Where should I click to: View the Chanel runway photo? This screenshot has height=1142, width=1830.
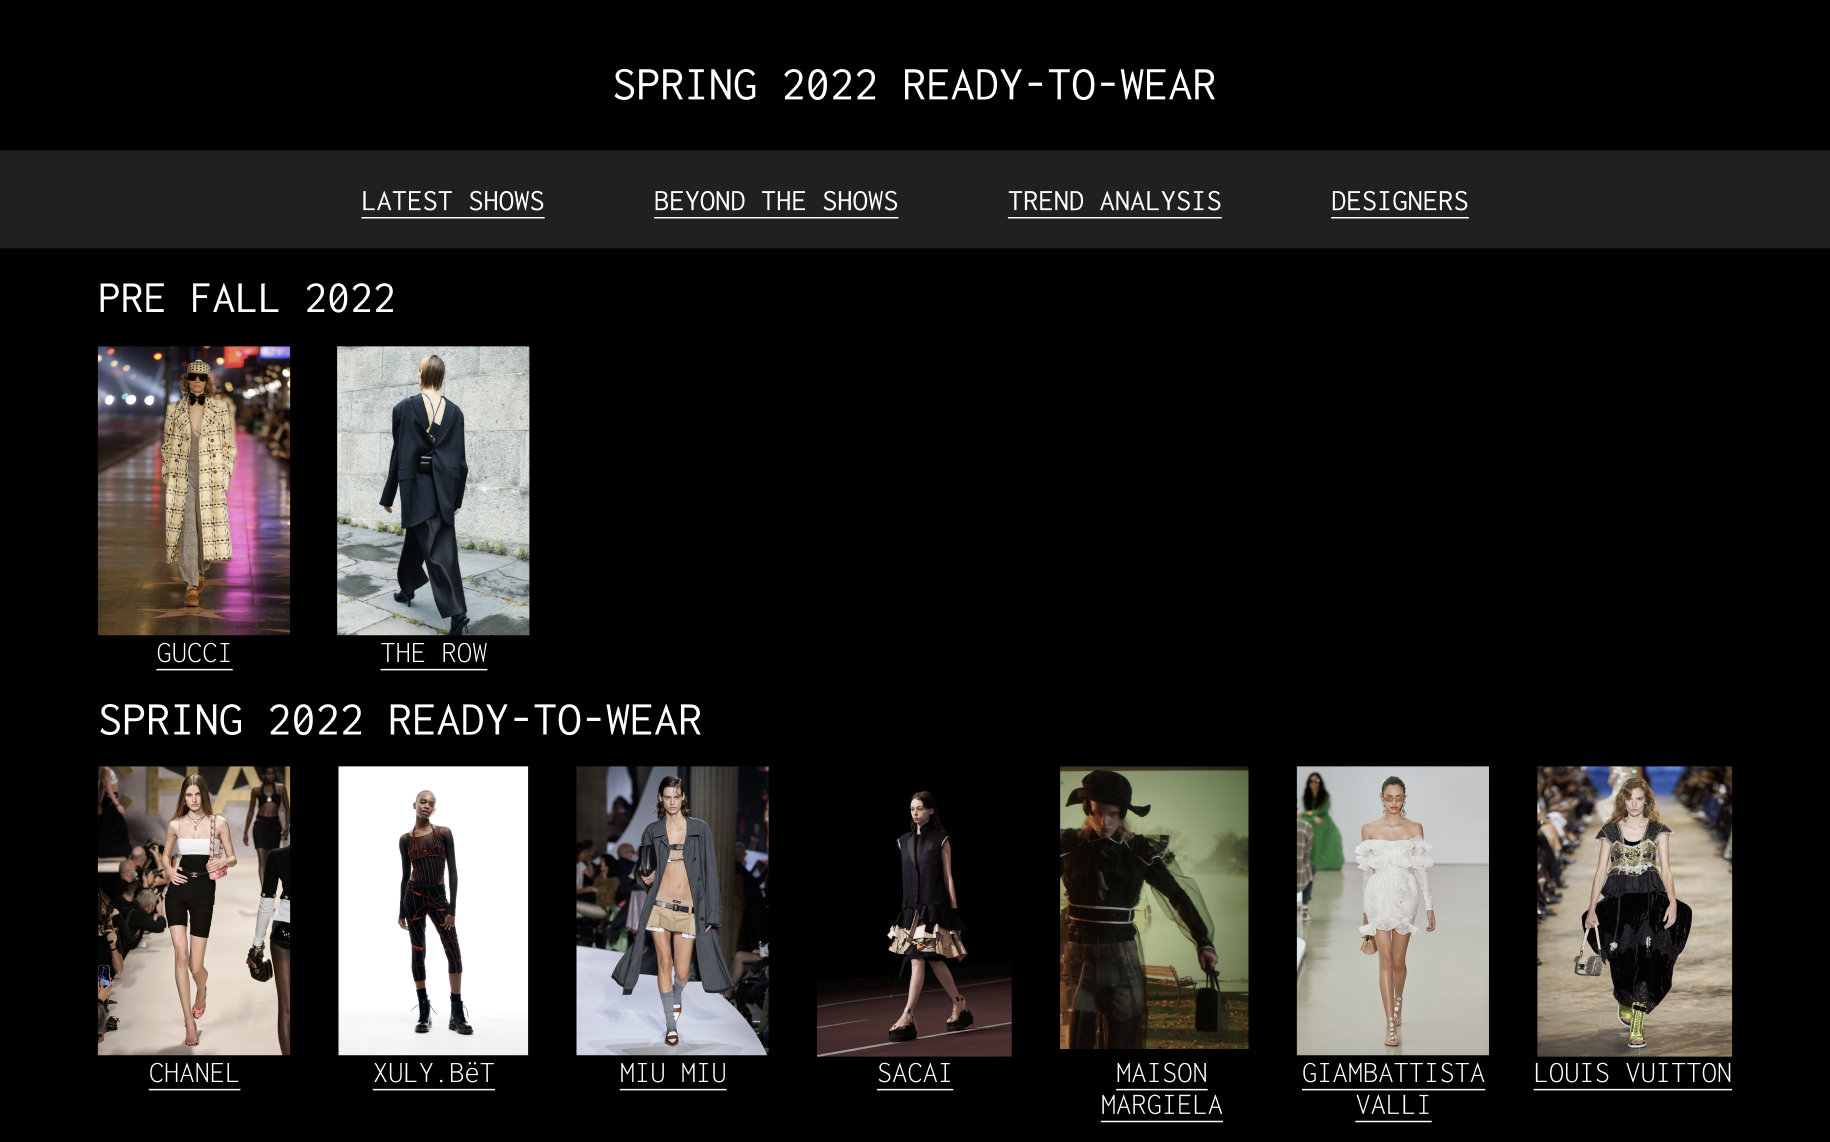pos(194,910)
